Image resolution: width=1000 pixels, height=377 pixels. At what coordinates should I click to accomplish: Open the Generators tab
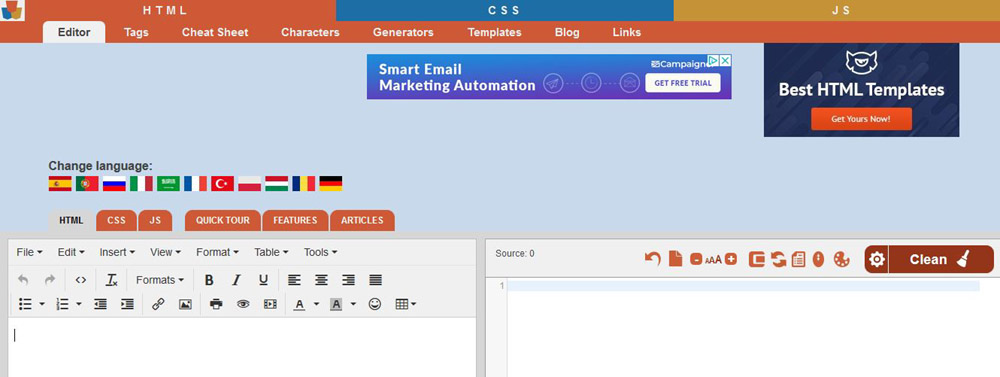[x=403, y=32]
